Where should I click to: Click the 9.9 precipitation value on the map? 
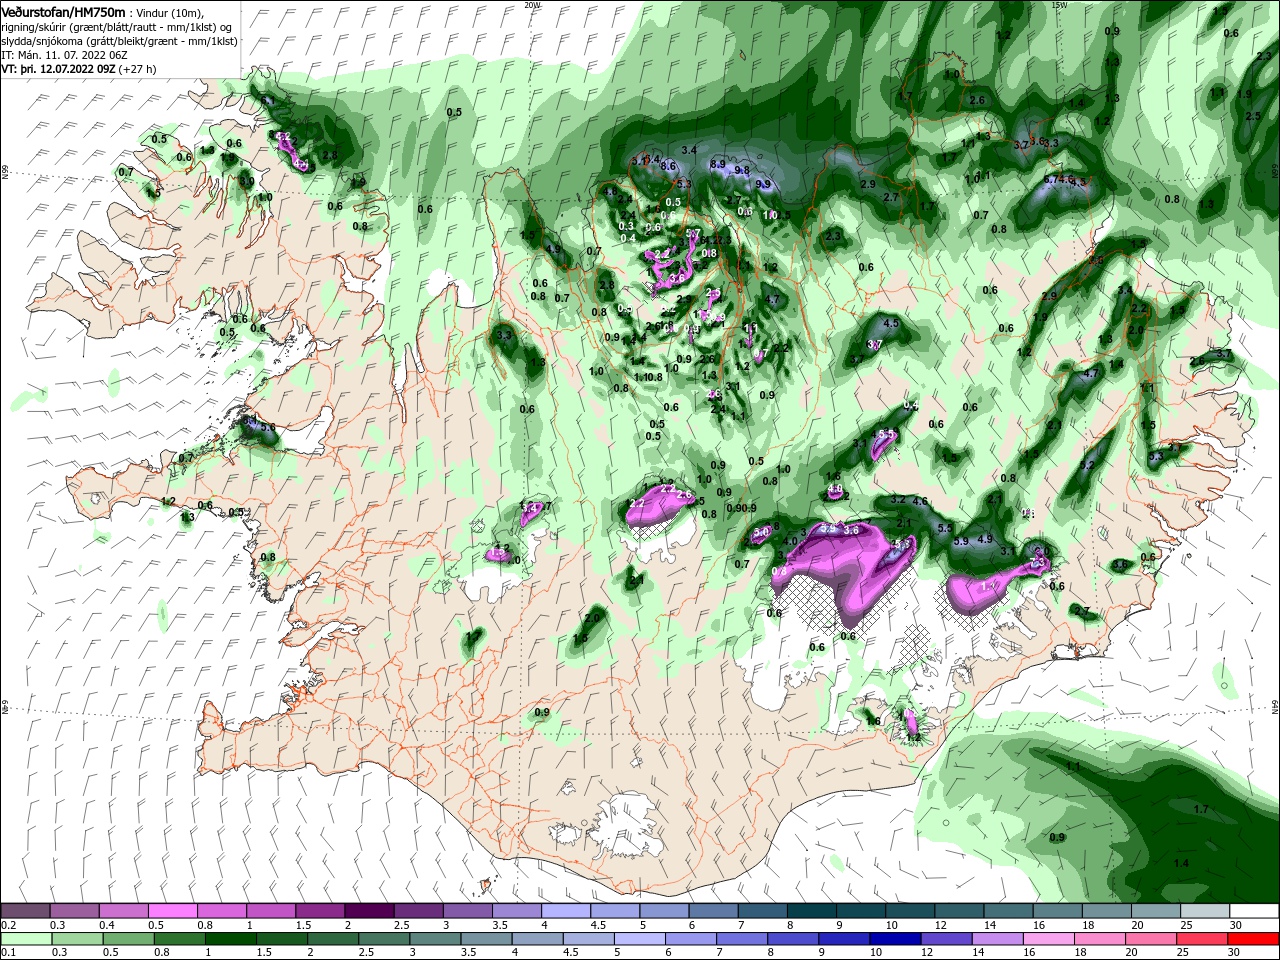pos(763,184)
